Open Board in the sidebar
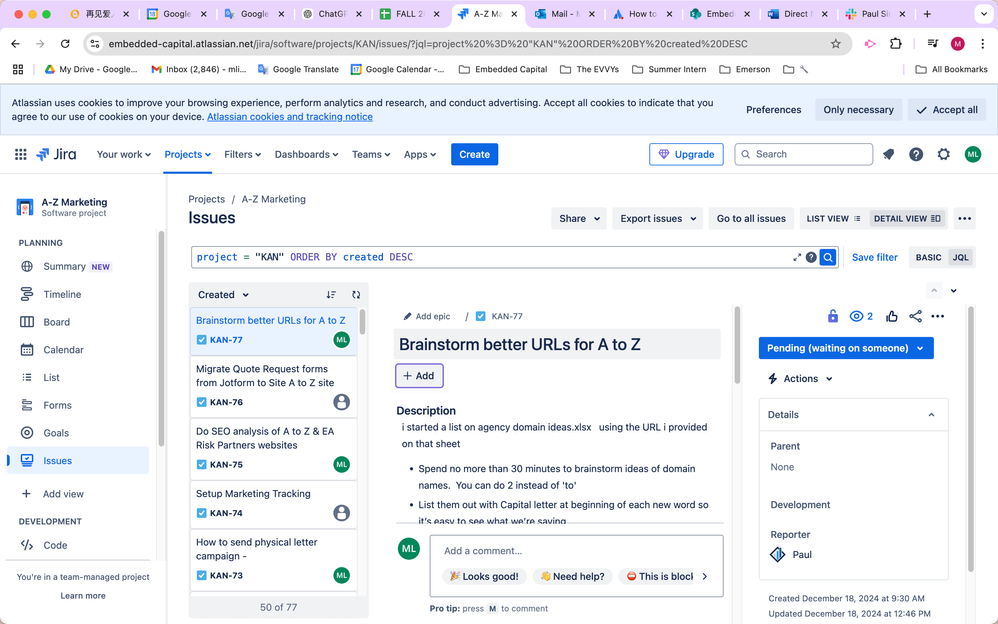Image resolution: width=998 pixels, height=624 pixels. (x=78, y=322)
